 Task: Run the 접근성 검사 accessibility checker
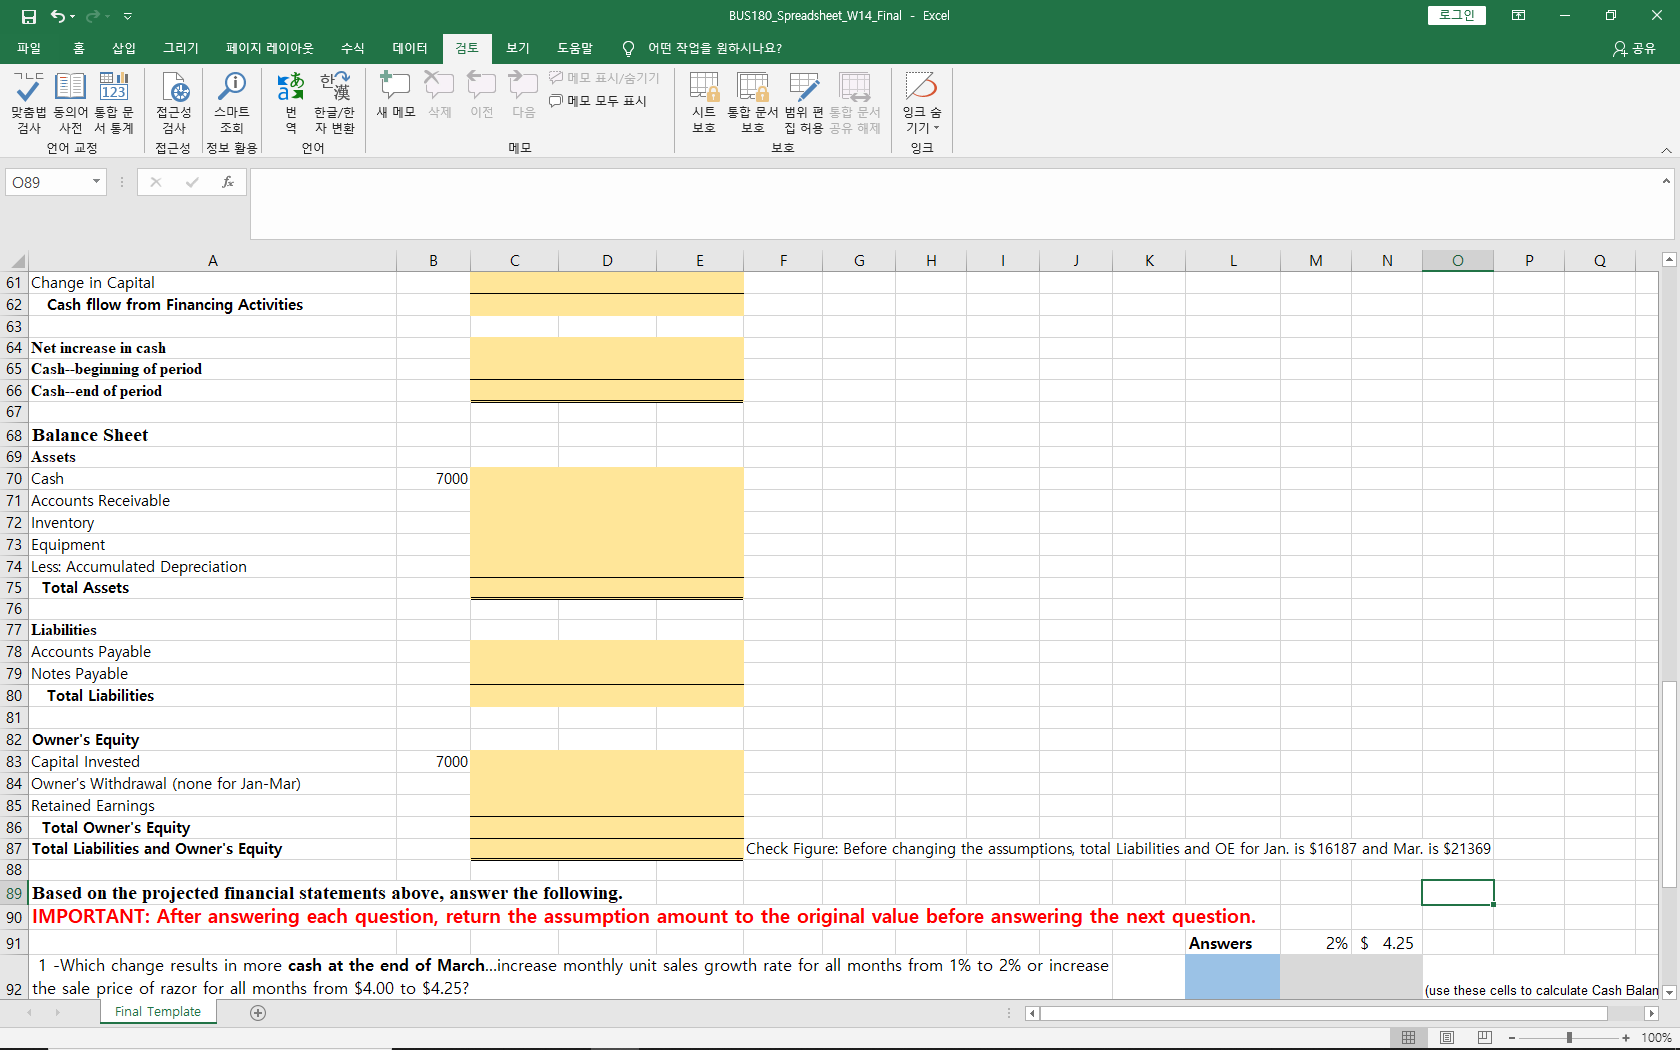point(174,100)
